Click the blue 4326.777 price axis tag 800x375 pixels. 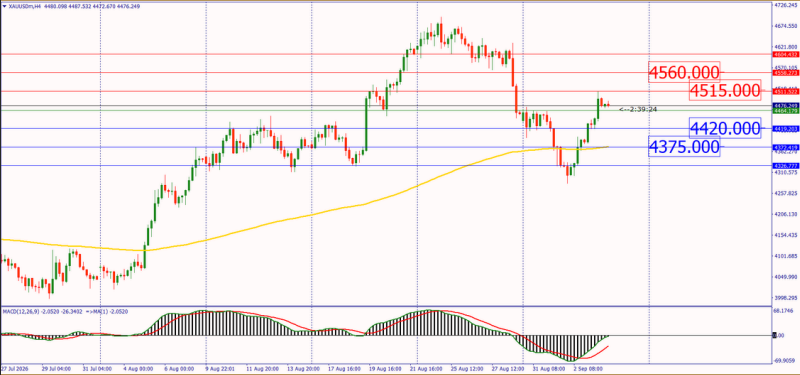click(786, 166)
